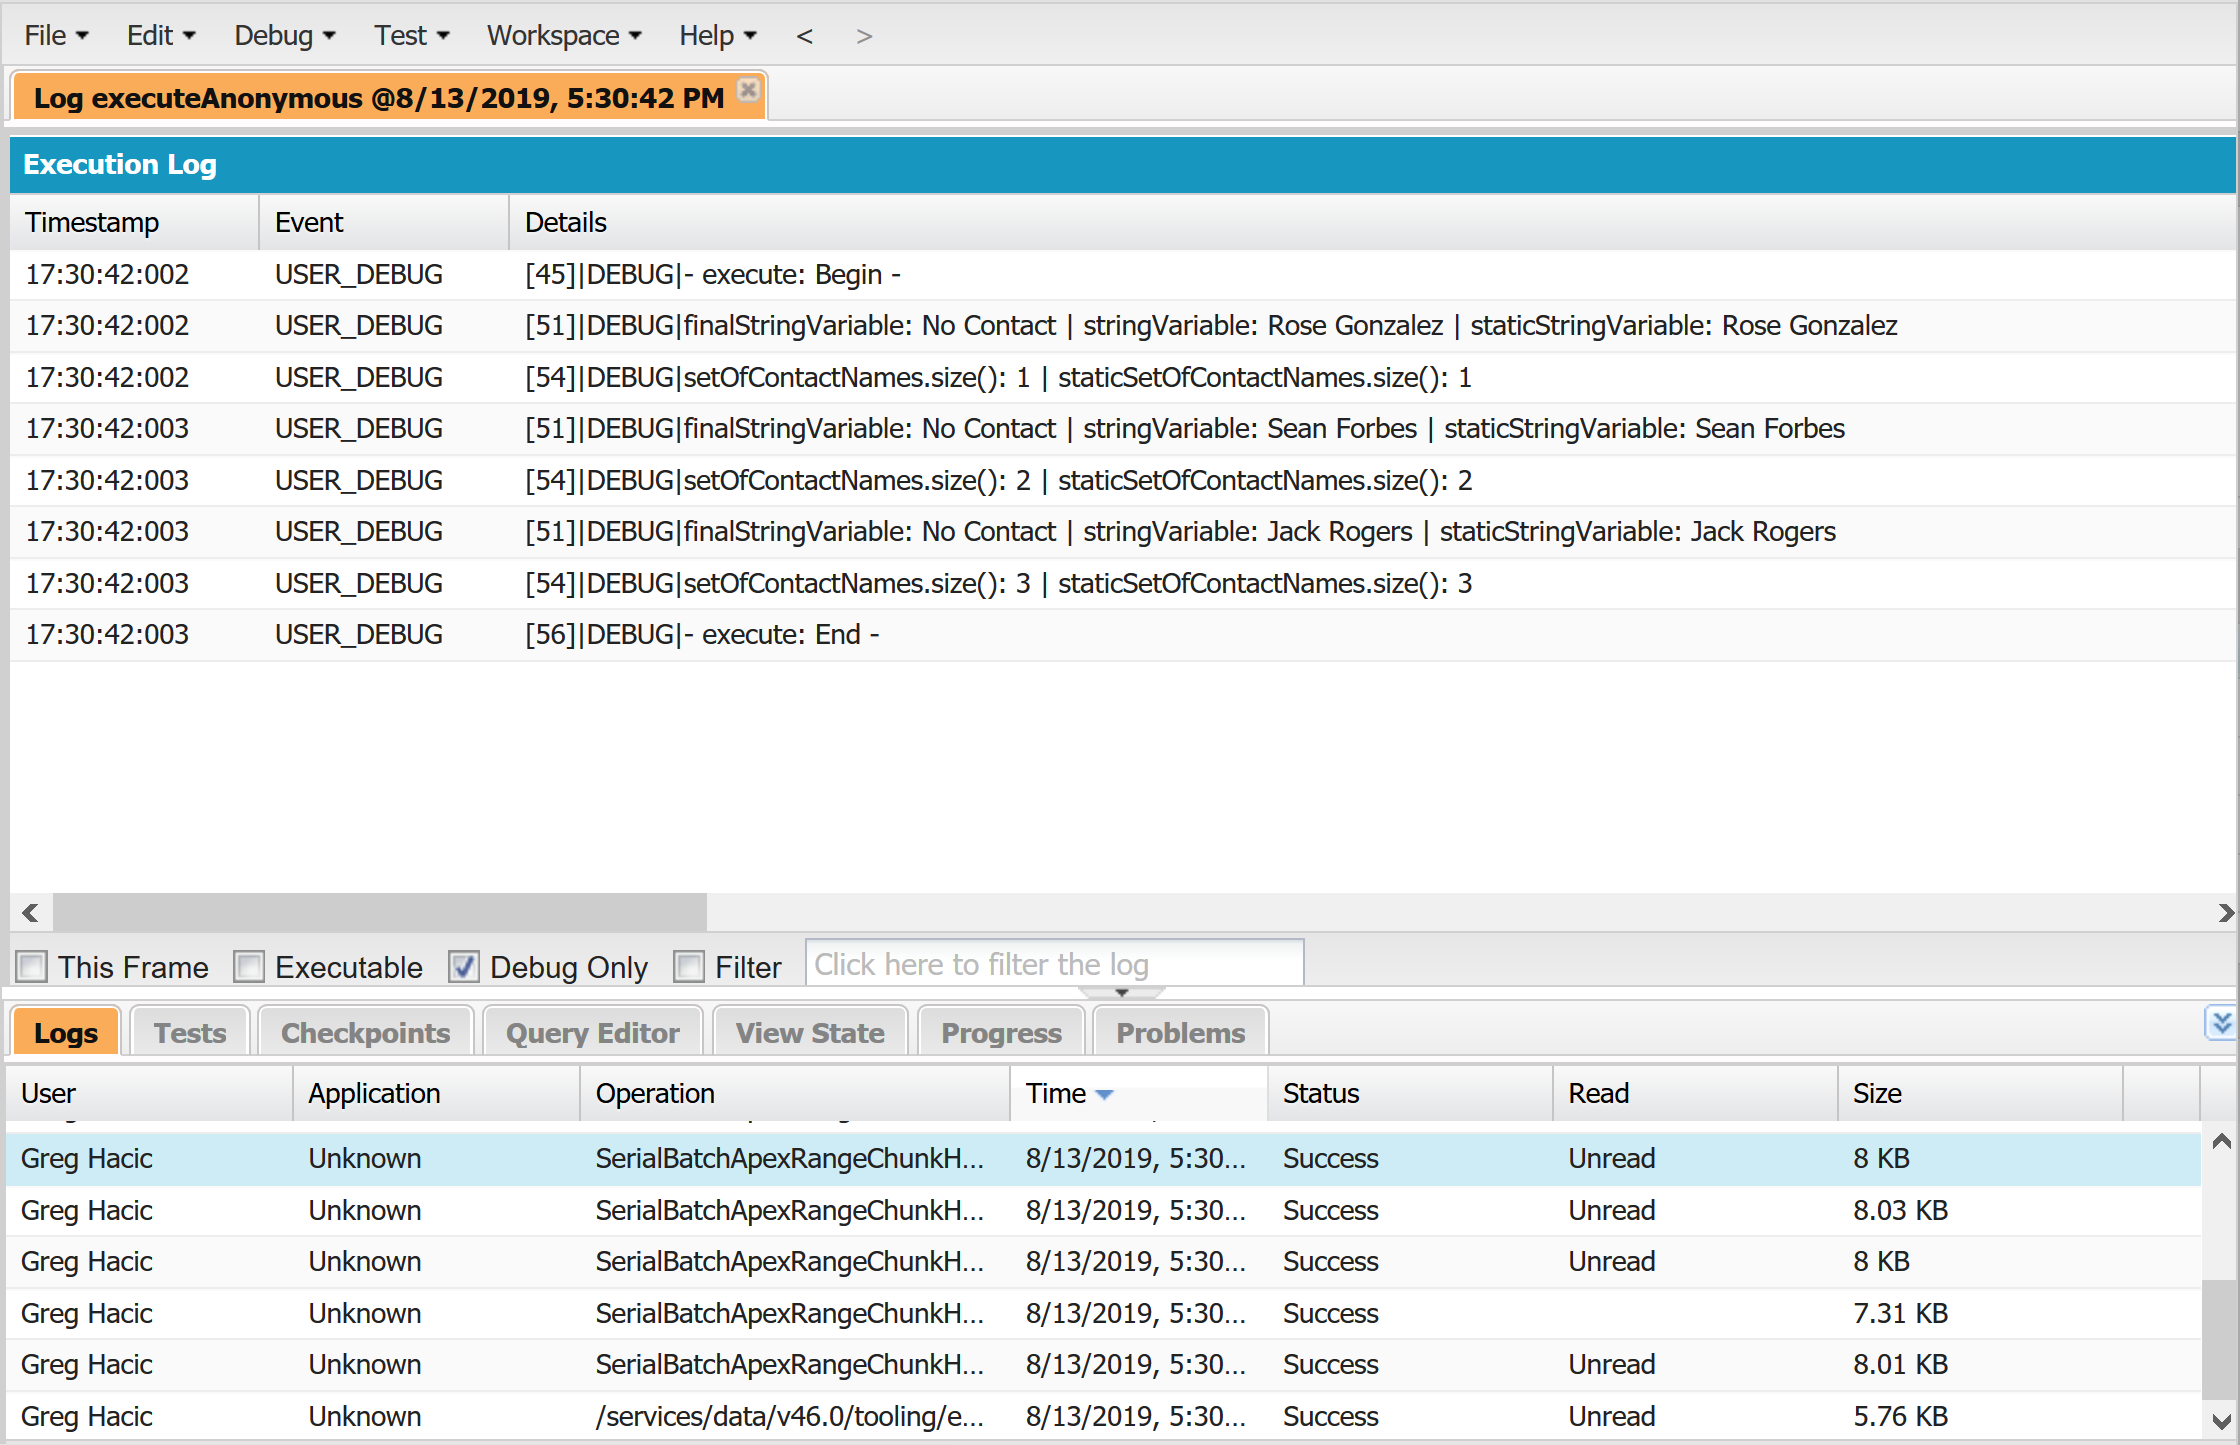Expand the Workspace menu
The image size is (2240, 1445).
563,36
